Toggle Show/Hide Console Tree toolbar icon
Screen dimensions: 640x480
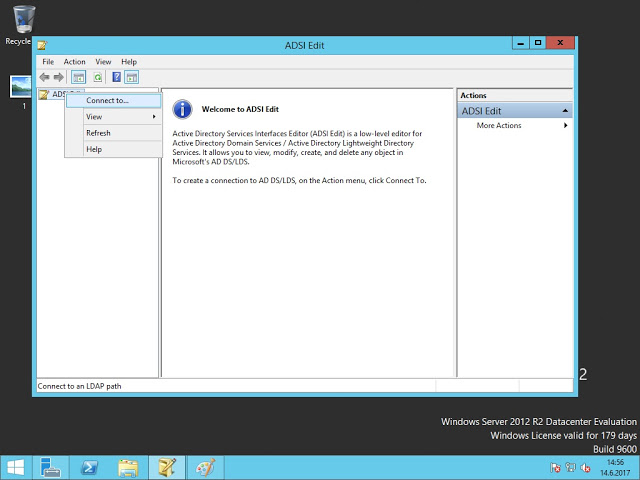point(78,77)
